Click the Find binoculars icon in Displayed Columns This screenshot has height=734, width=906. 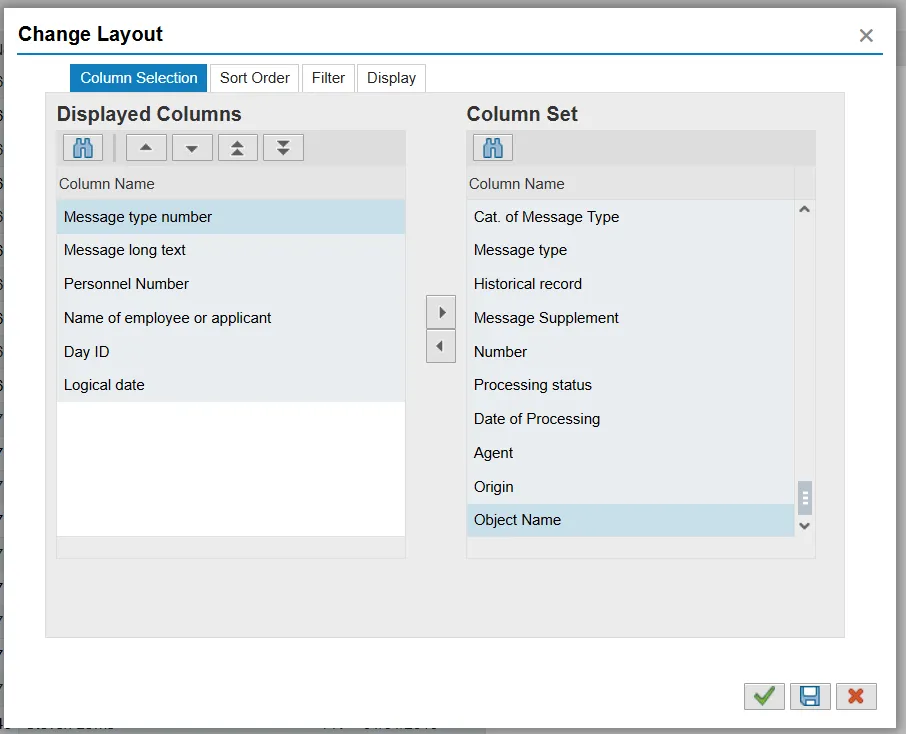coord(83,148)
